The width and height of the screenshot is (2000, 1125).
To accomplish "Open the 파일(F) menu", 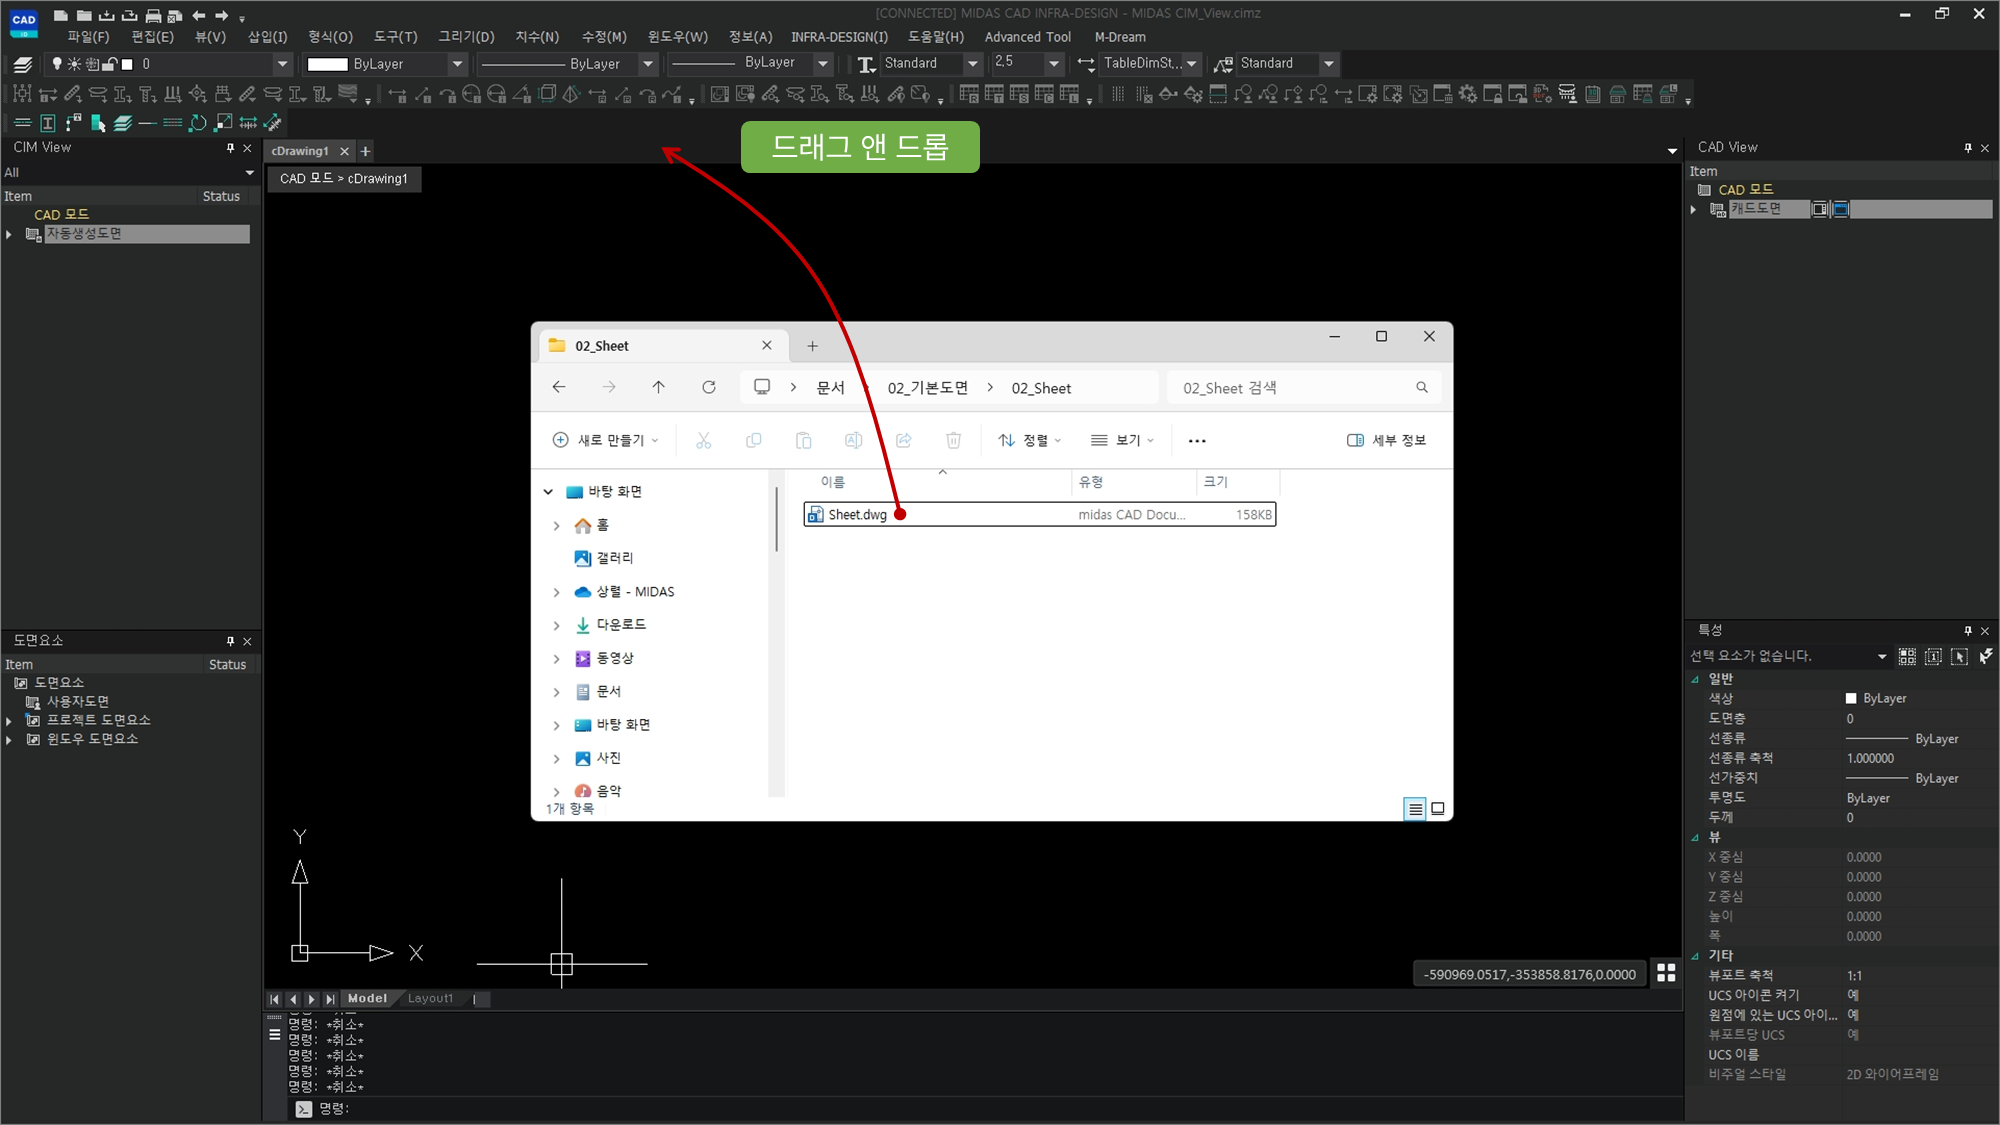I will coord(88,37).
